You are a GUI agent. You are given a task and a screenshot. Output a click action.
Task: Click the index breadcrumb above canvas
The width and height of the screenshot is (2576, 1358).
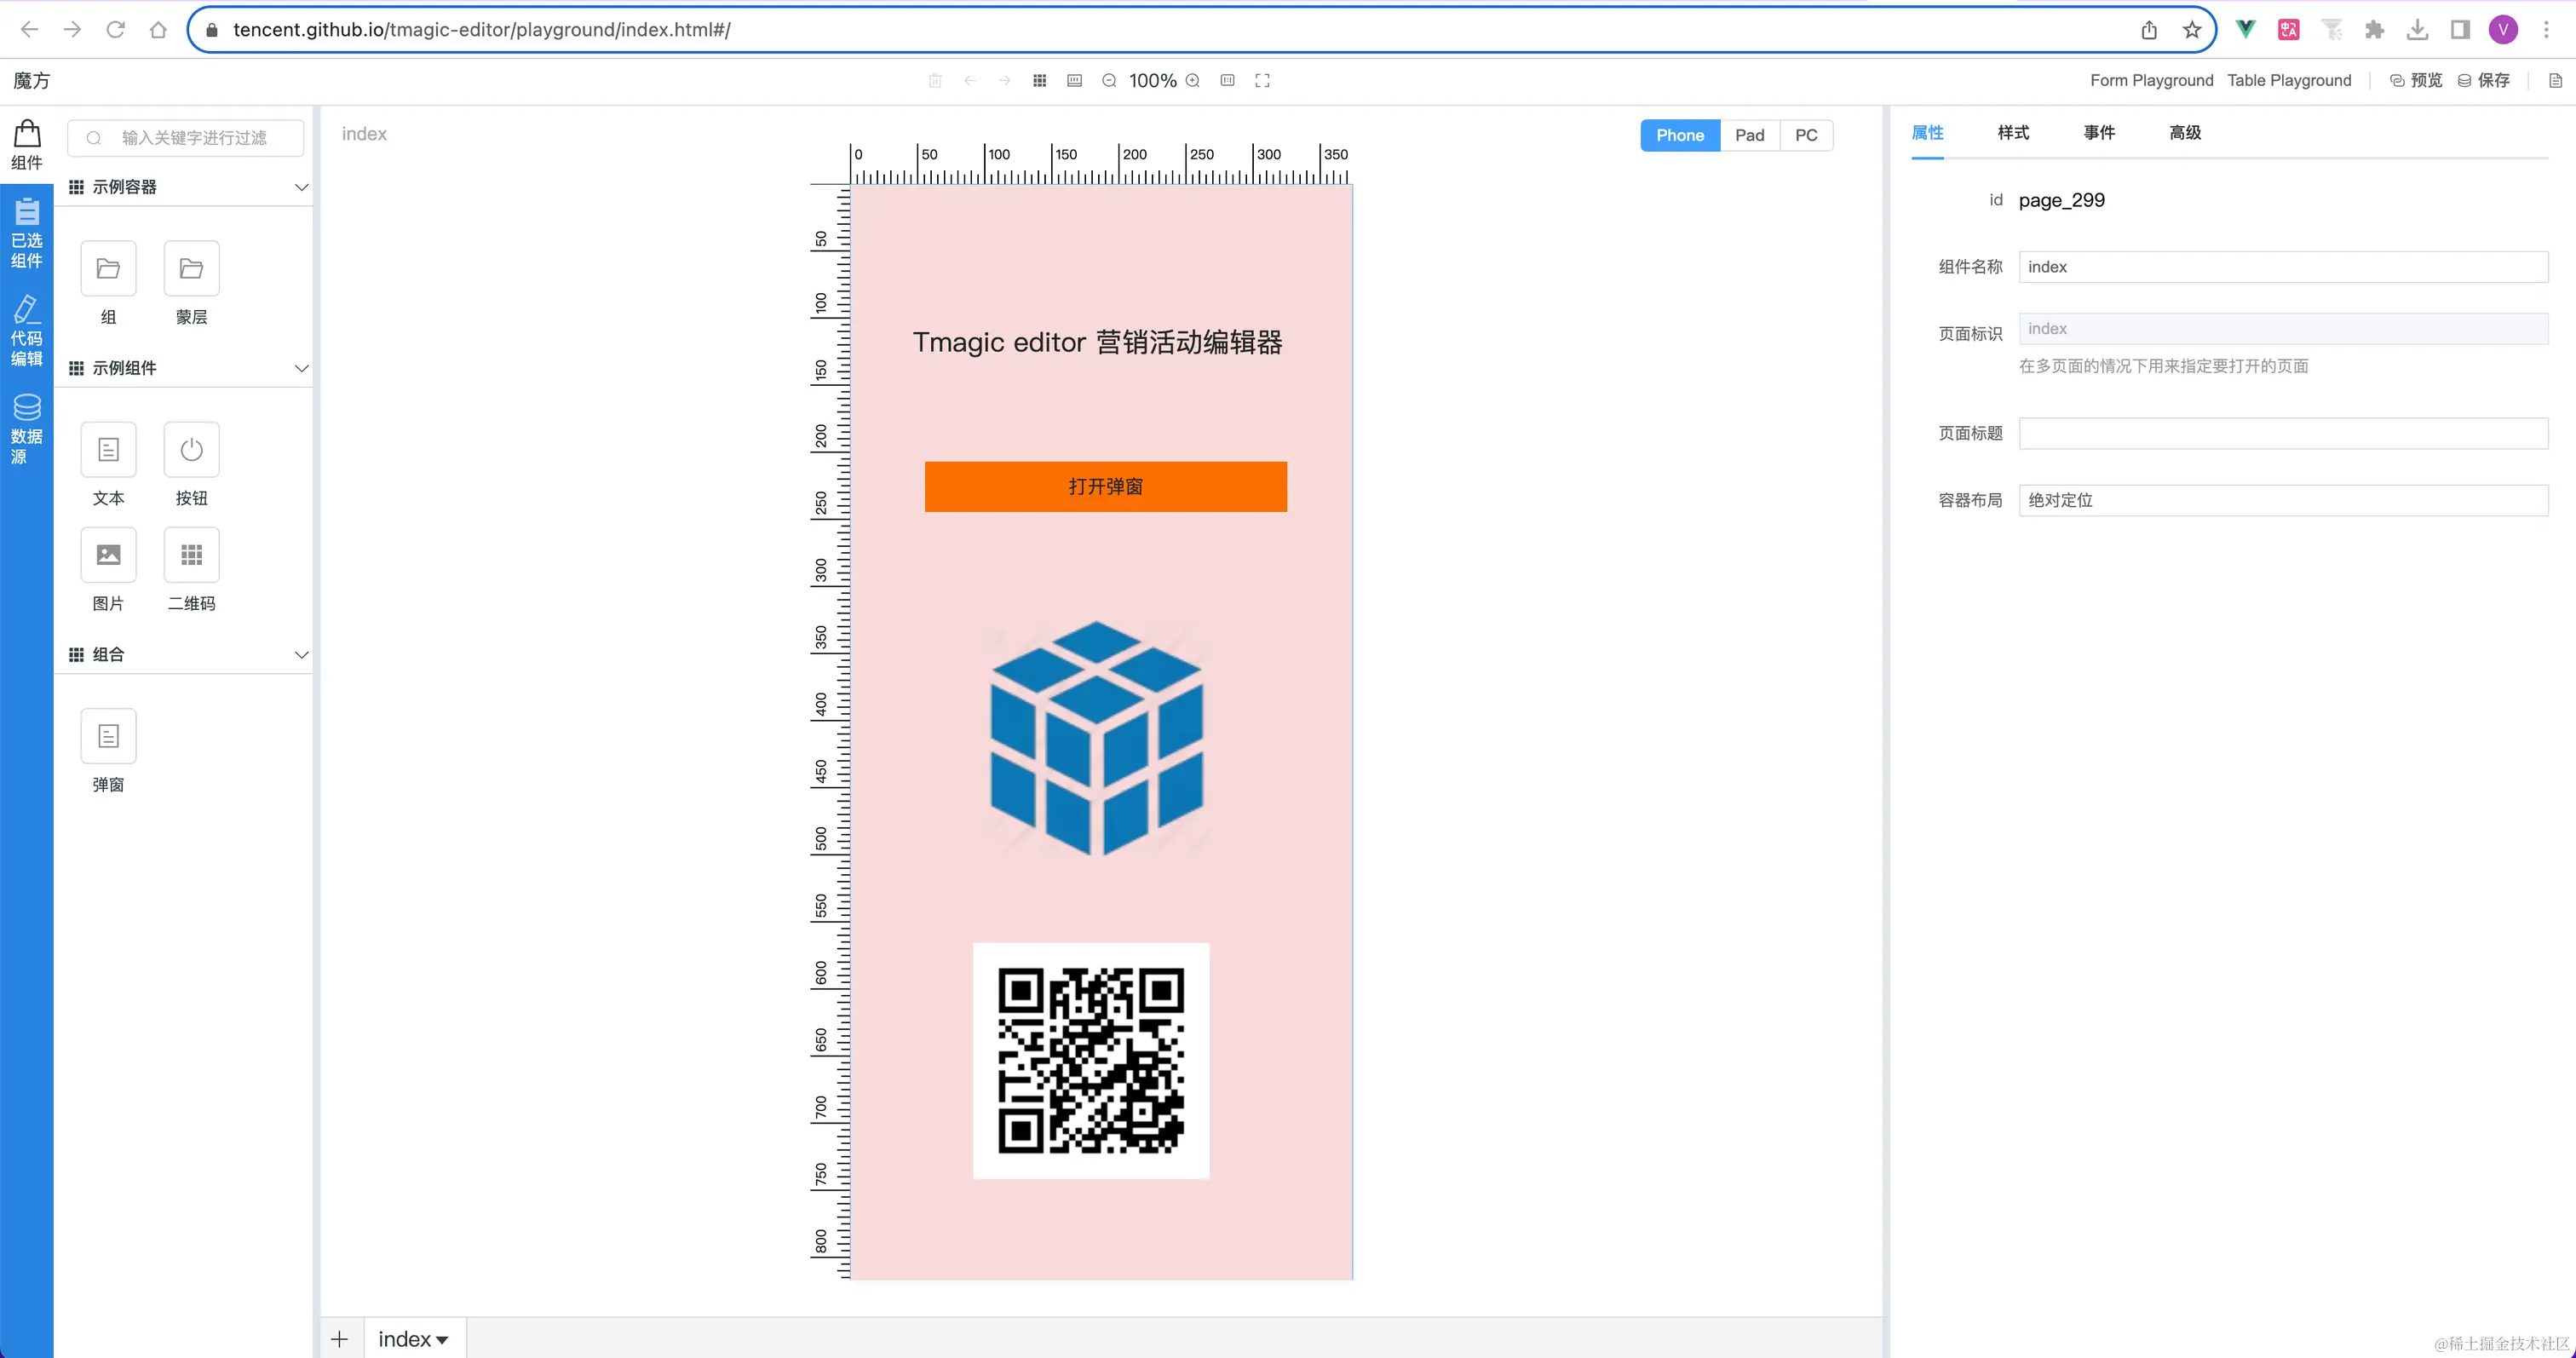364,134
